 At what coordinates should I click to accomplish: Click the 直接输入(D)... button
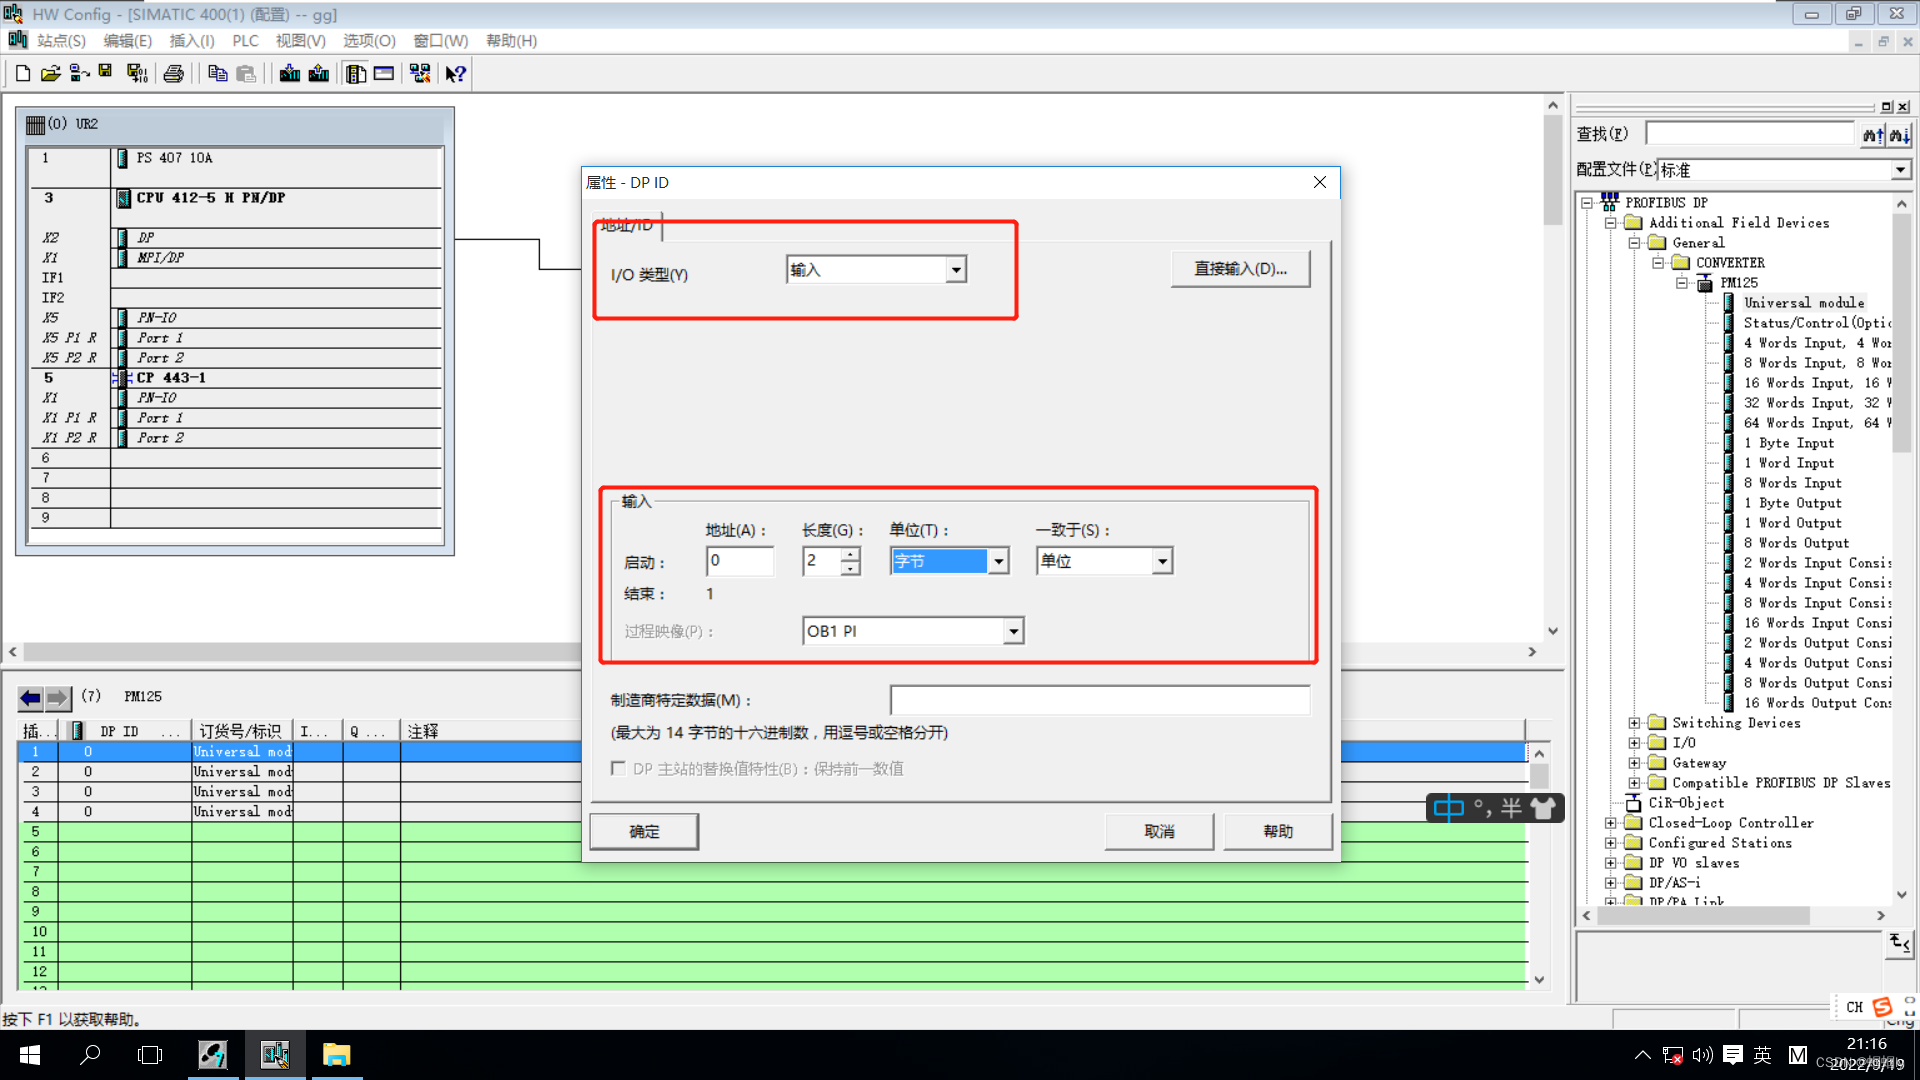[x=1240, y=269]
